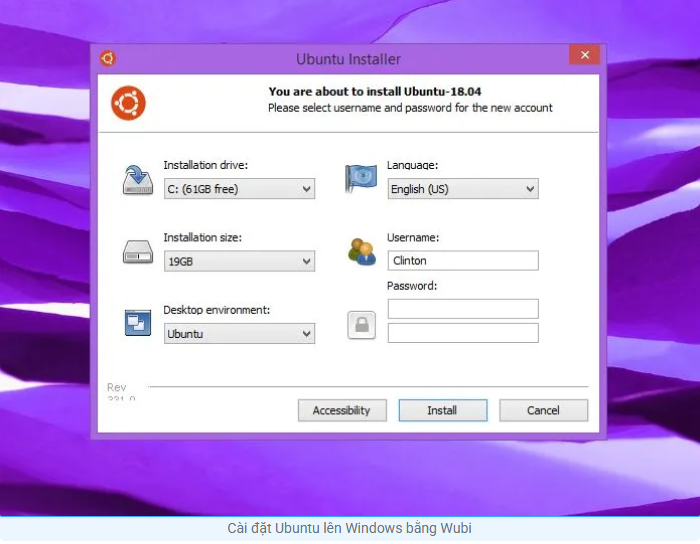Click the 'Rev' revision text

point(117,387)
